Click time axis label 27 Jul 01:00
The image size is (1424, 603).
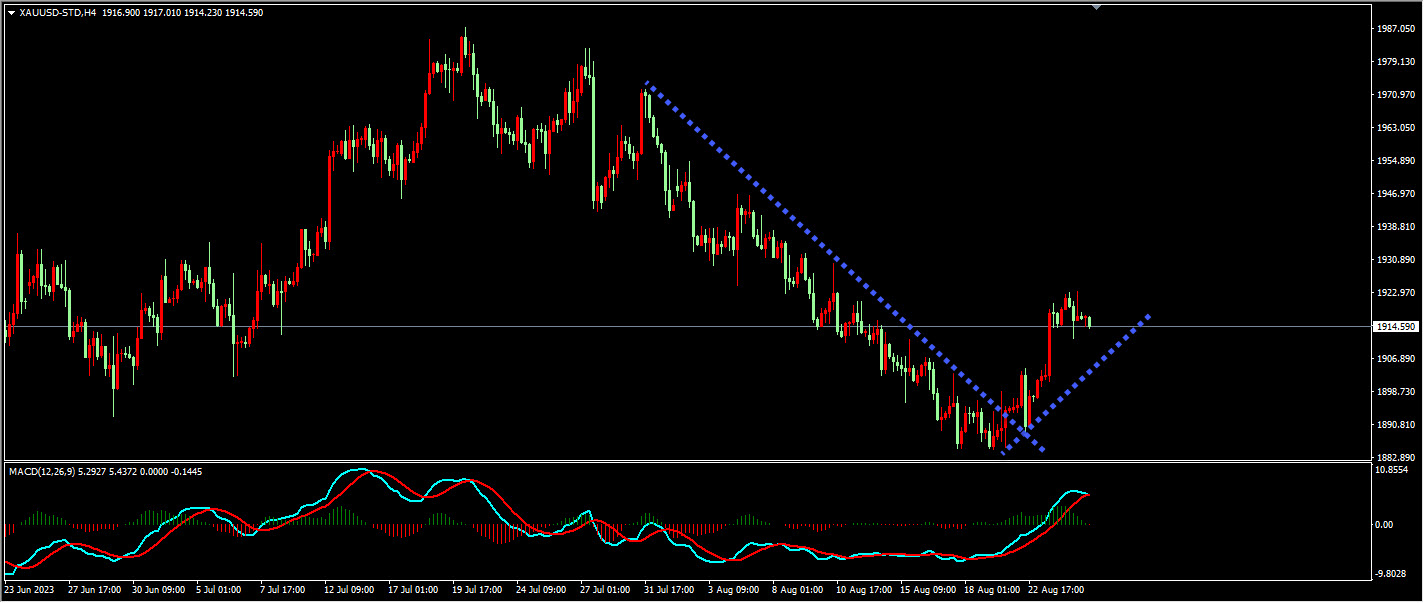click(x=607, y=590)
